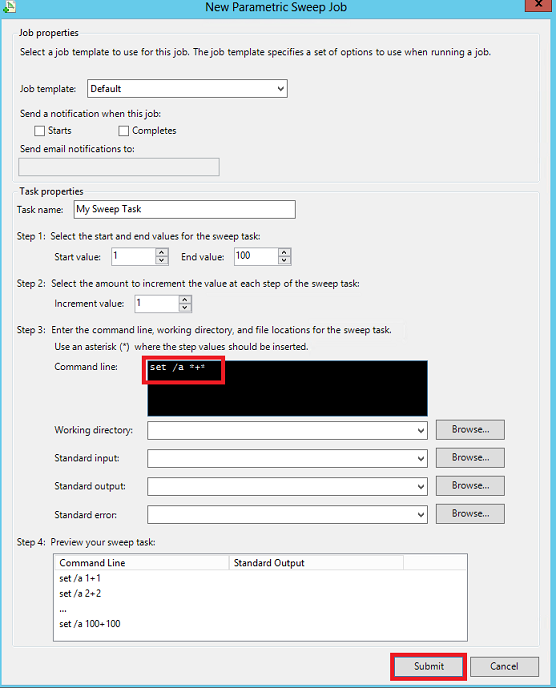The height and width of the screenshot is (688, 556).
Task: Click inside the Command line box
Action: [x=287, y=388]
